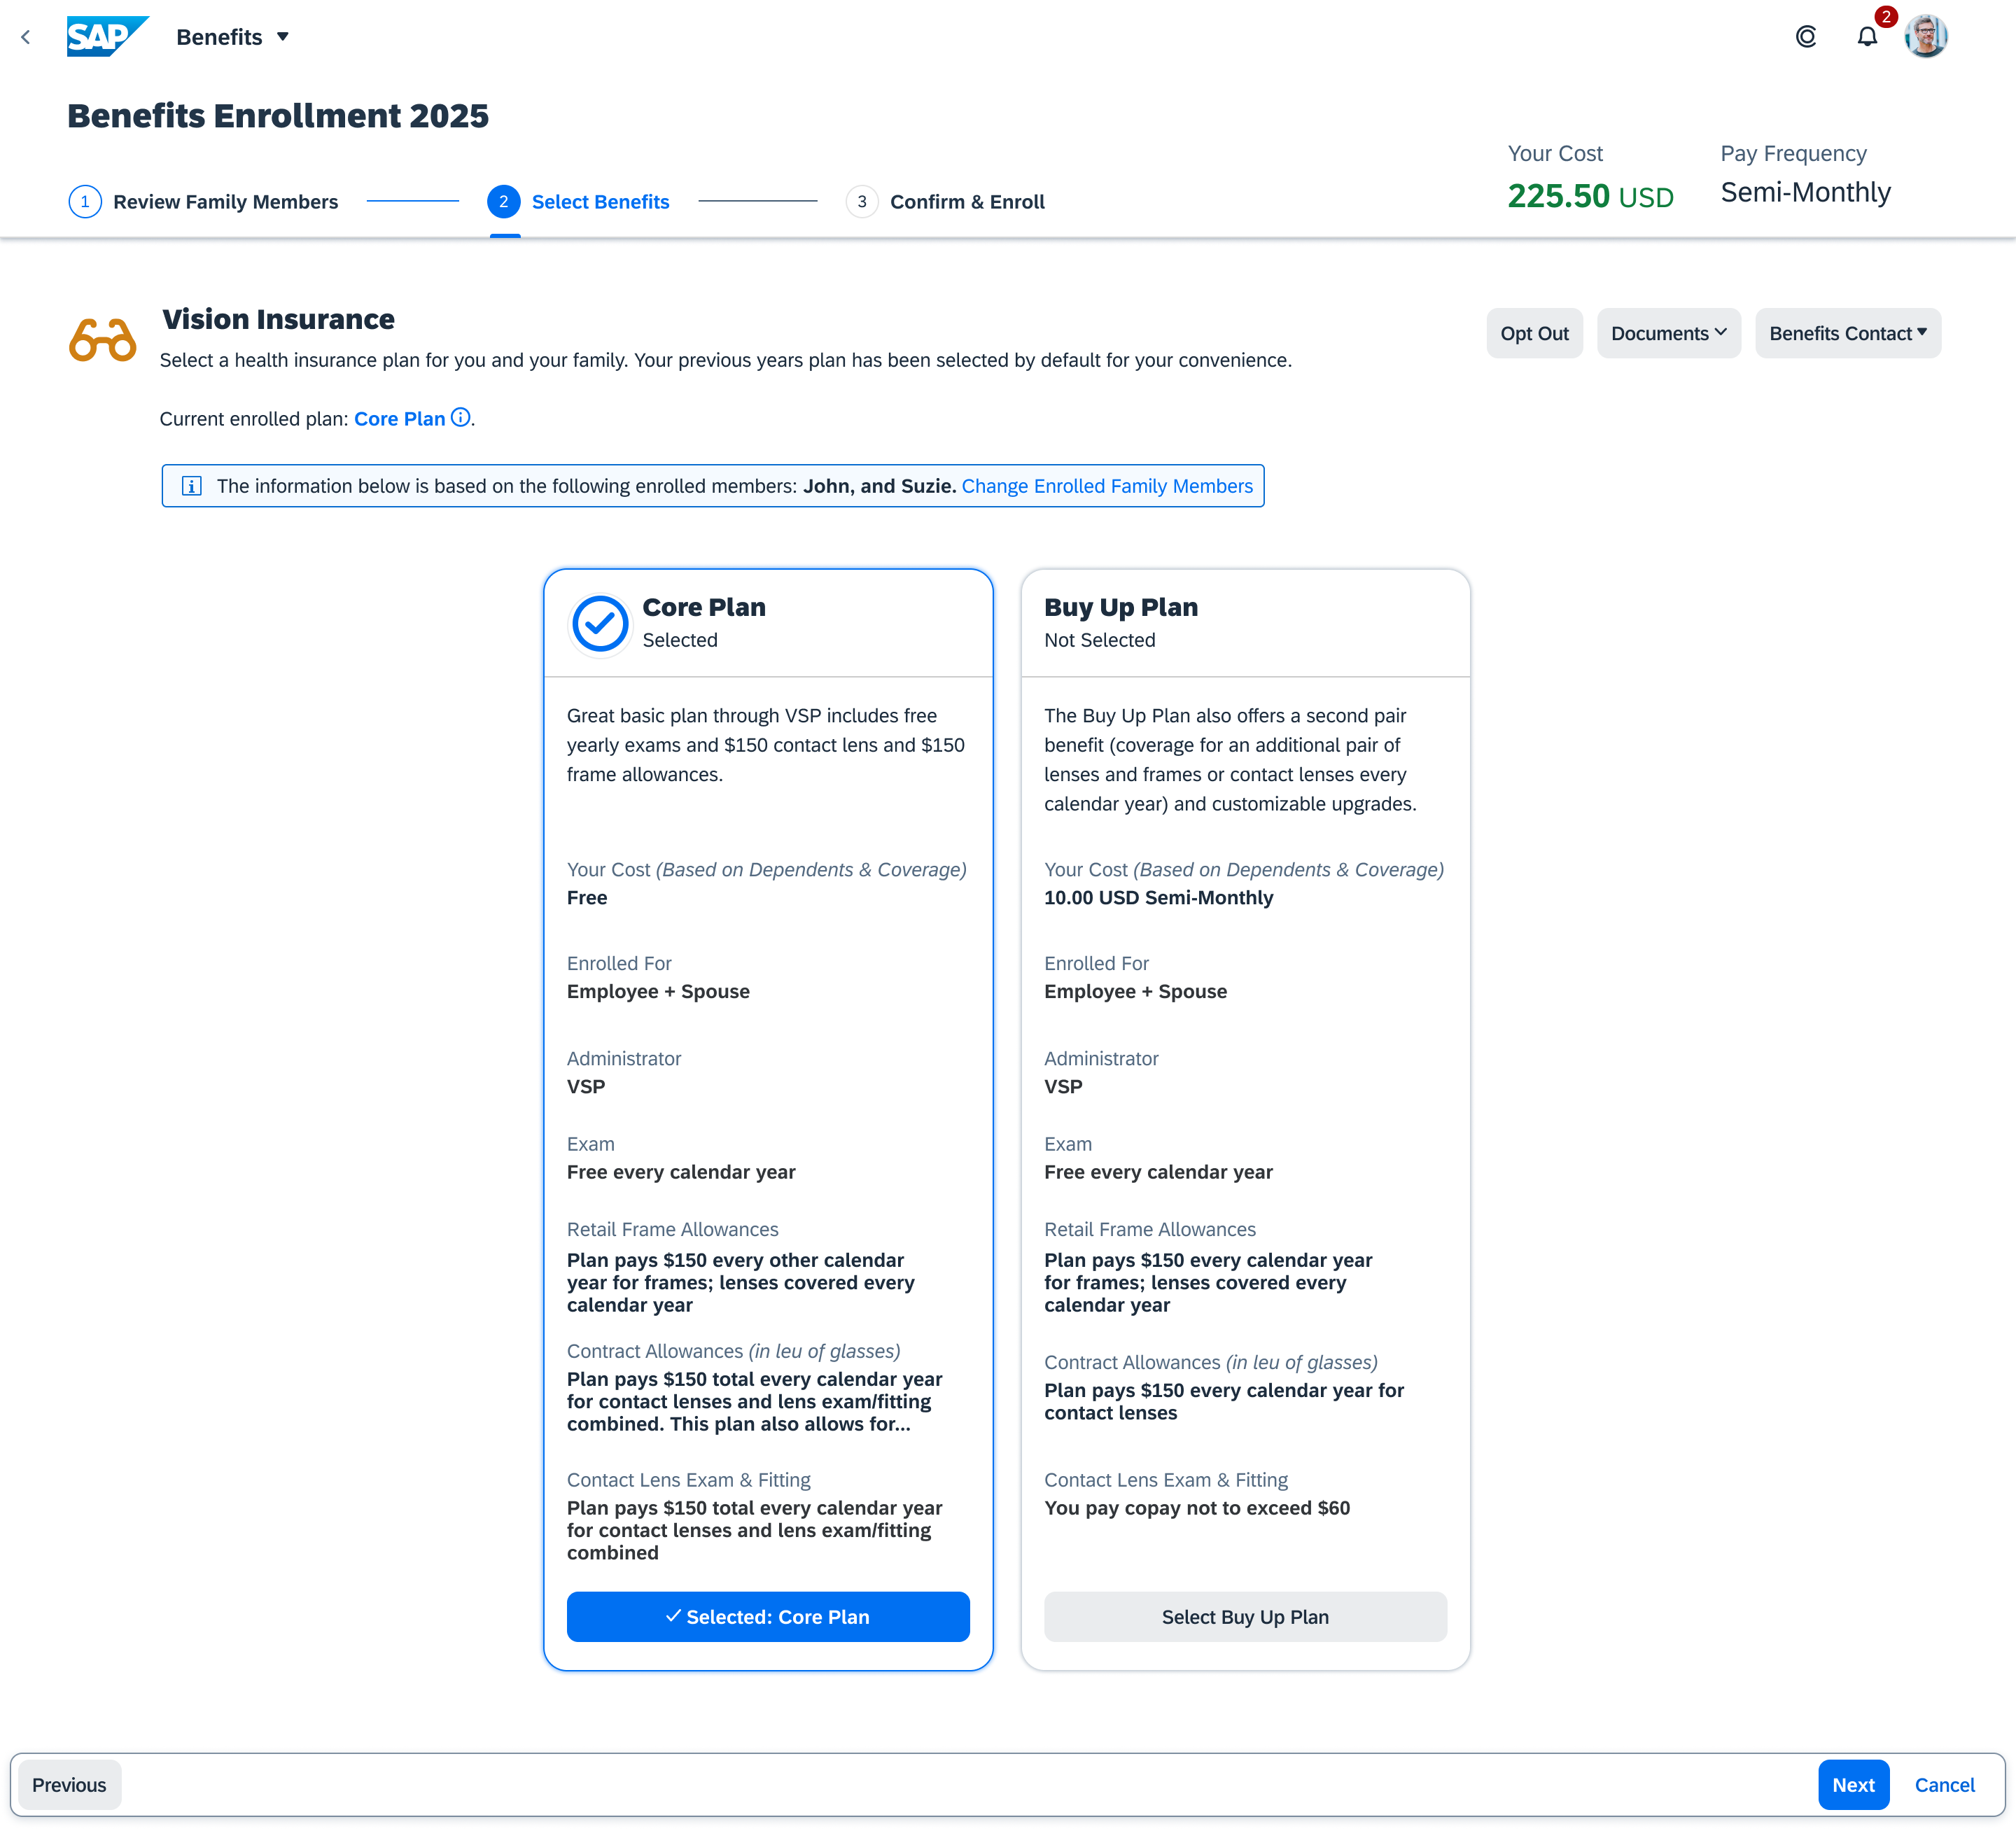Click the info icon in message strip
This screenshot has height=1831, width=2016.
click(192, 486)
